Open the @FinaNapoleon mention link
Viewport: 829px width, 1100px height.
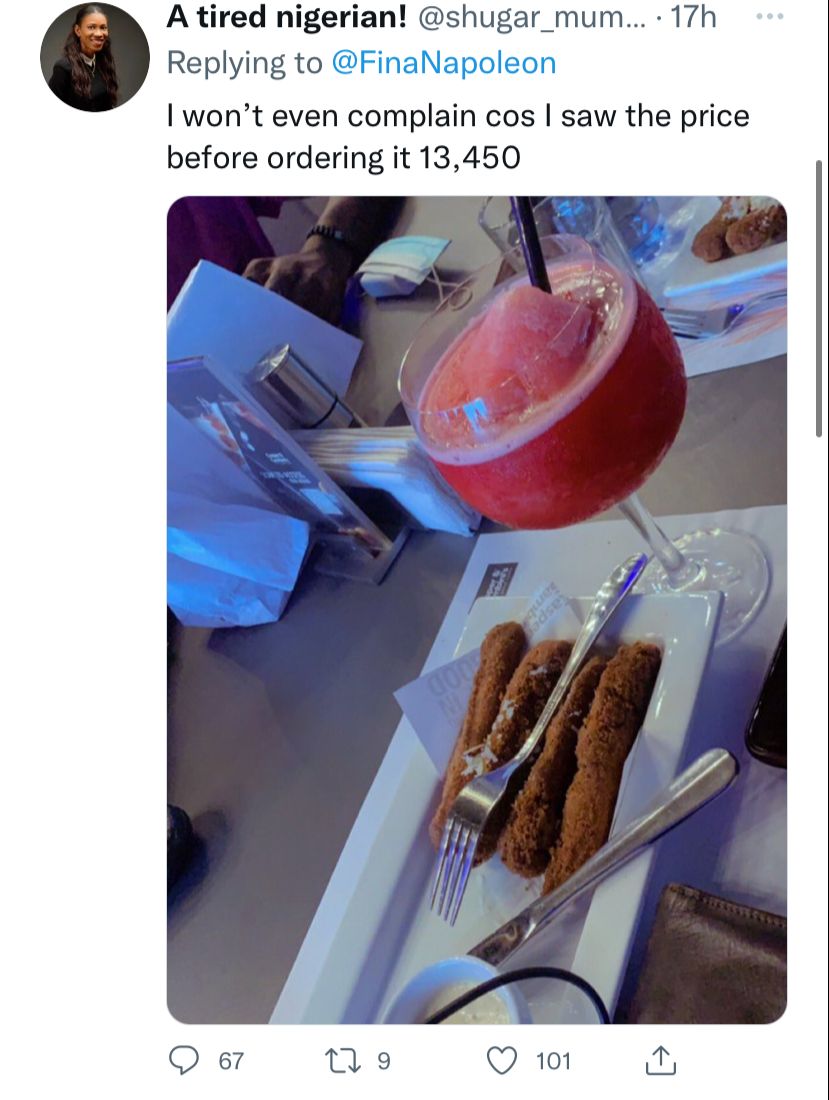443,62
